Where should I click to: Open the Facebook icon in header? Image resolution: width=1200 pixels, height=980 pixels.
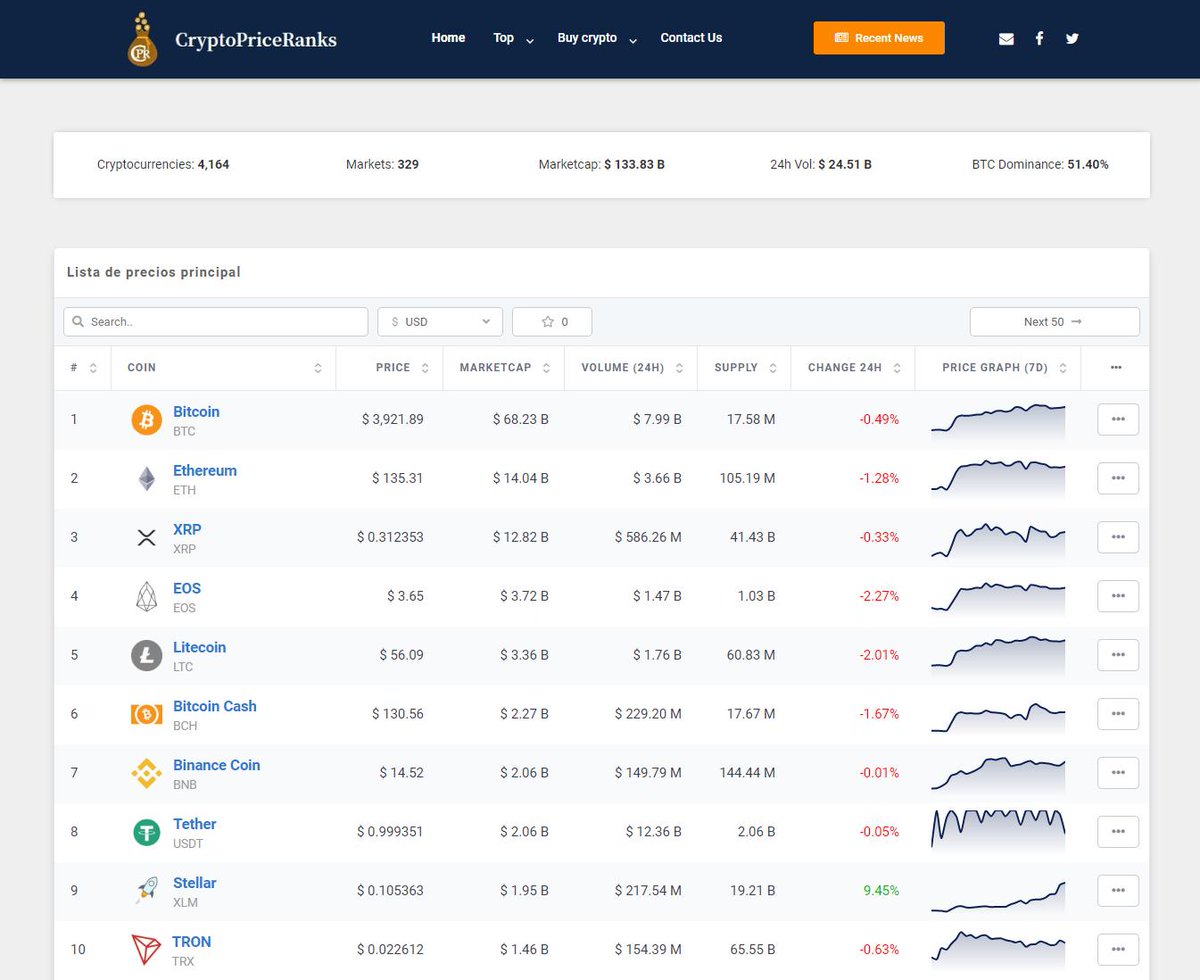(x=1039, y=38)
